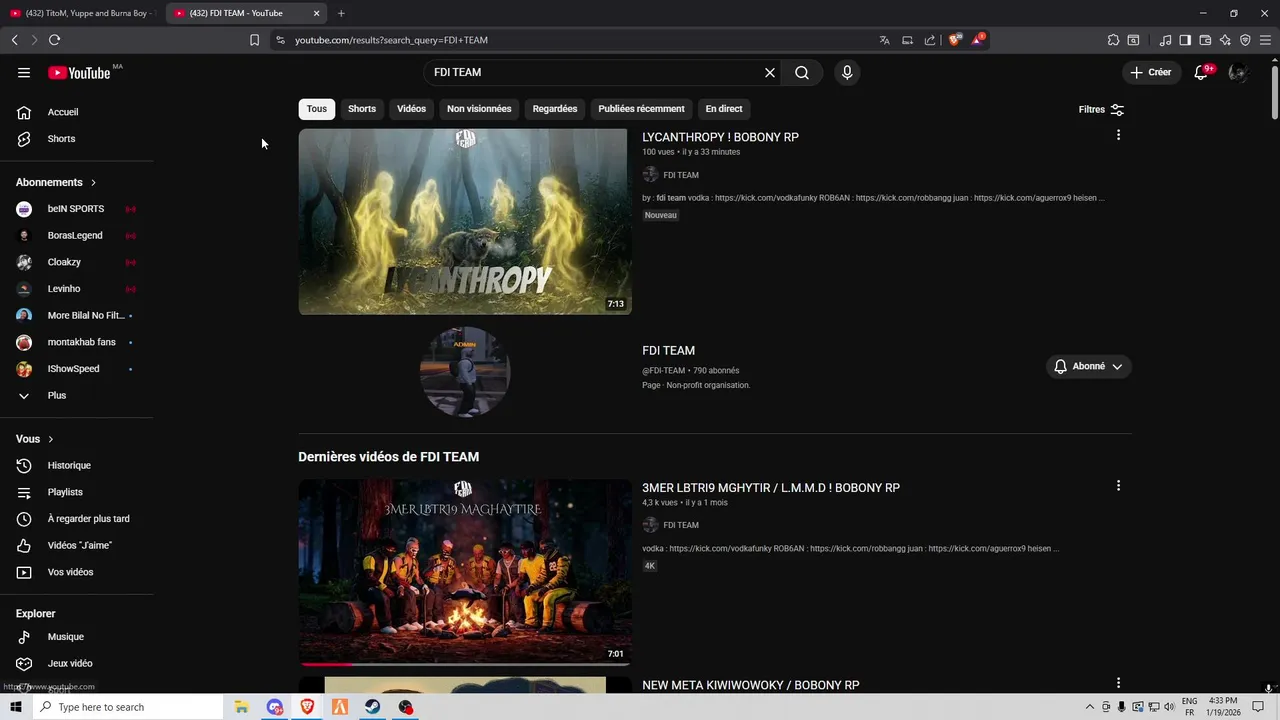Select the En direct filter chip

point(724,109)
